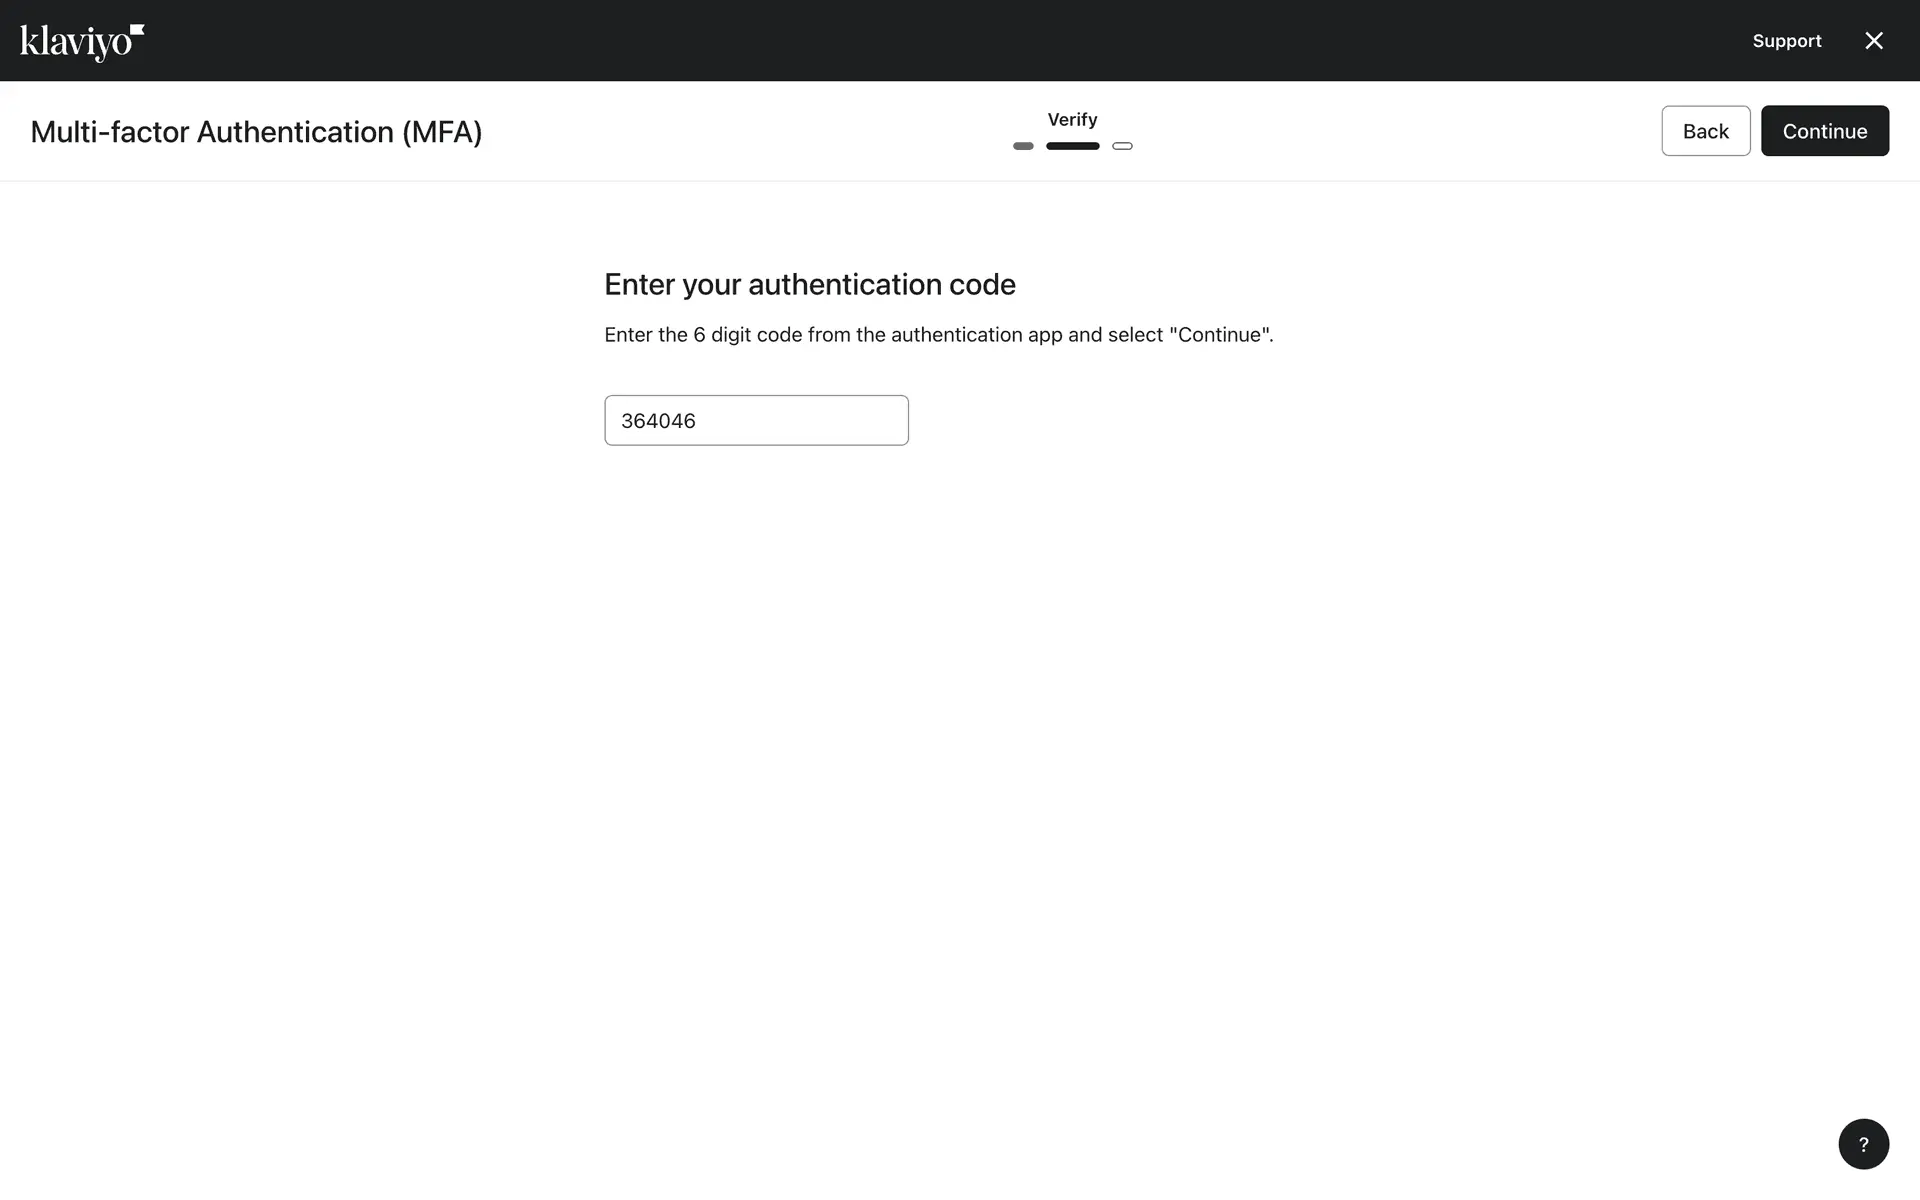Click the 6 digit code instruction text
The height and width of the screenshot is (1200, 1920).
coord(750,335)
